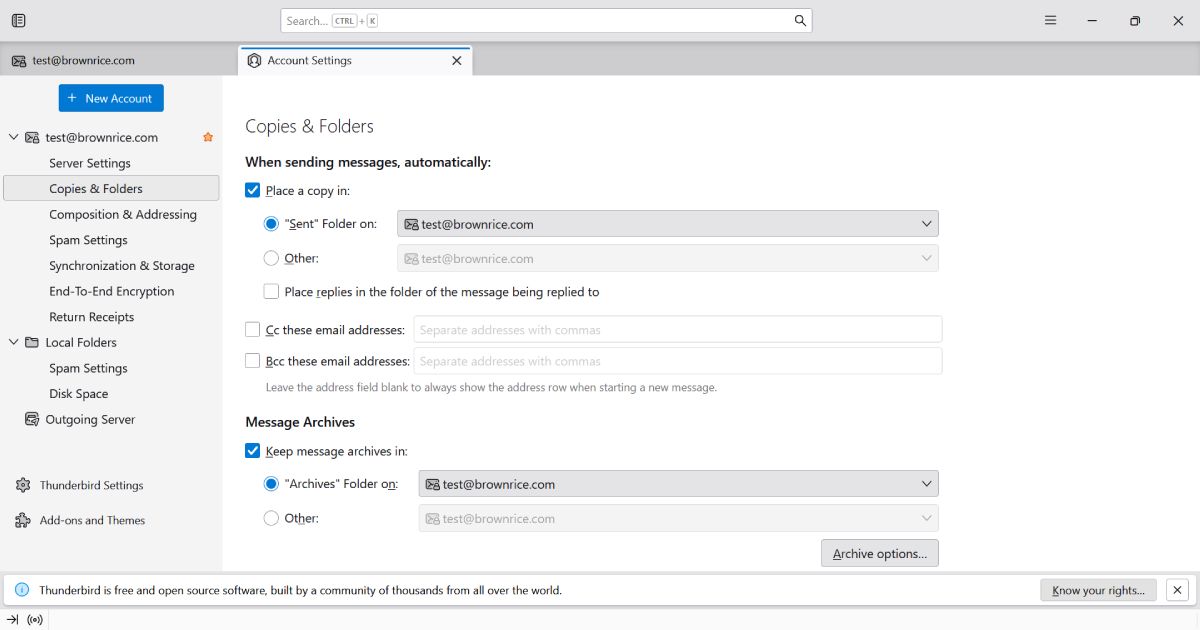Screen dimensions: 1200x630
Task: Click the New Account button
Action: [111, 98]
